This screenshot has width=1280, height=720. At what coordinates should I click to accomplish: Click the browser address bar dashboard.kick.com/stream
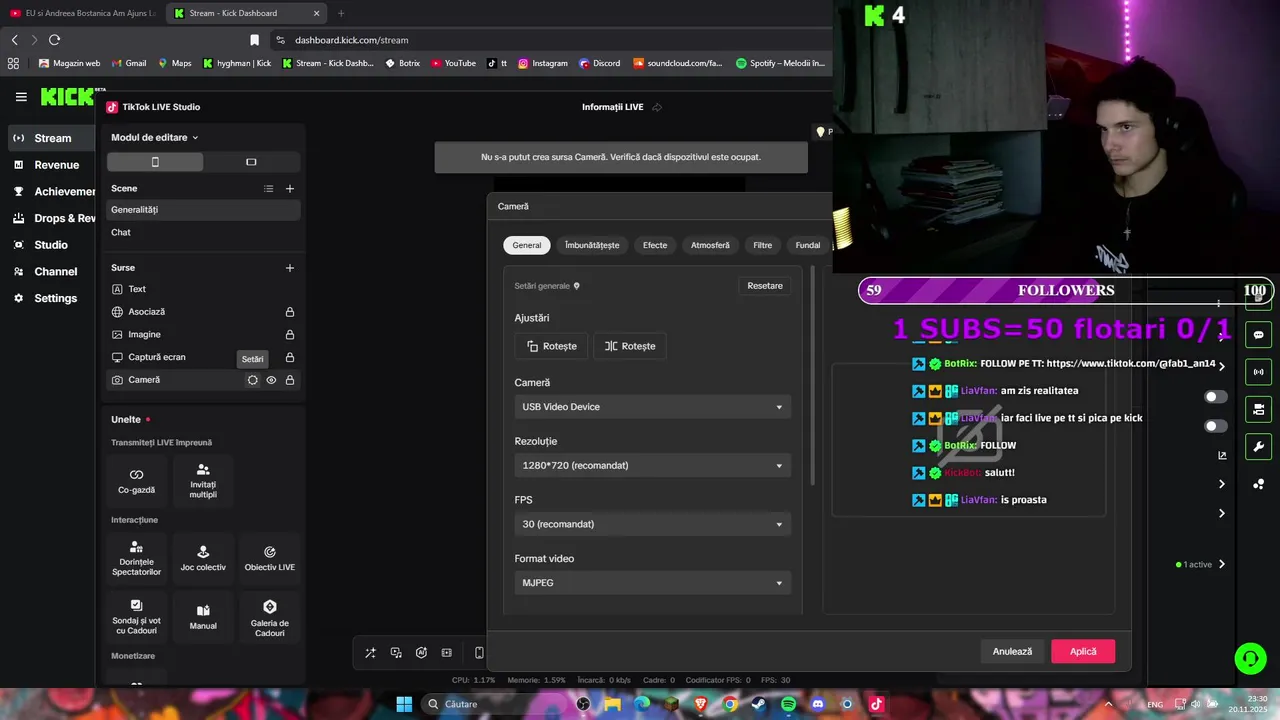(x=352, y=40)
